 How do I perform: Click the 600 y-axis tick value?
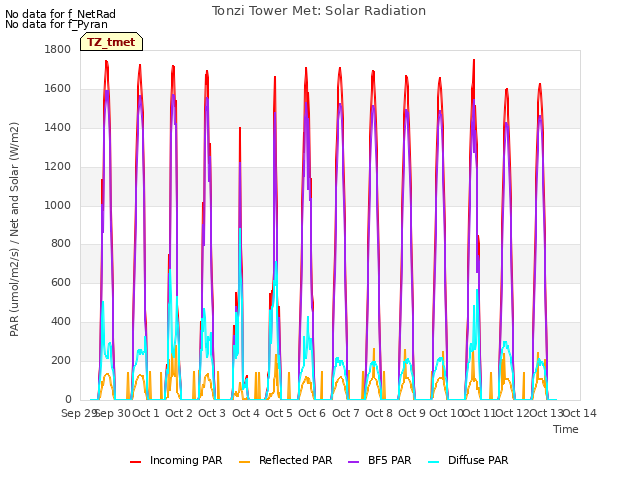click(x=61, y=282)
